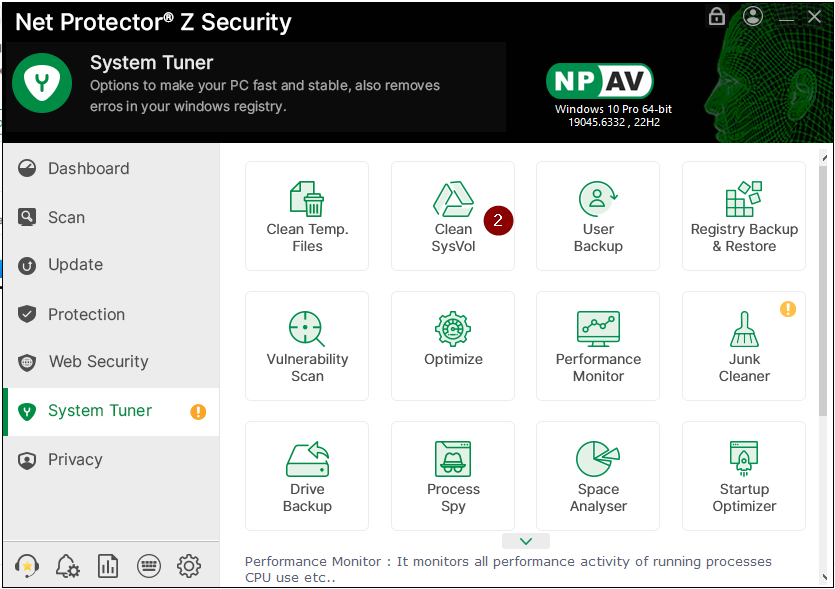The height and width of the screenshot is (589, 835).
Task: Open Registry Backup & Restore
Action: pos(744,216)
